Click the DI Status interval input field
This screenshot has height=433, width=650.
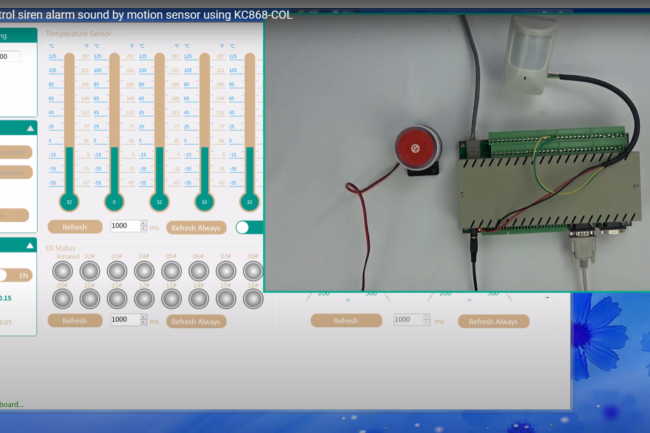pyautogui.click(x=124, y=320)
